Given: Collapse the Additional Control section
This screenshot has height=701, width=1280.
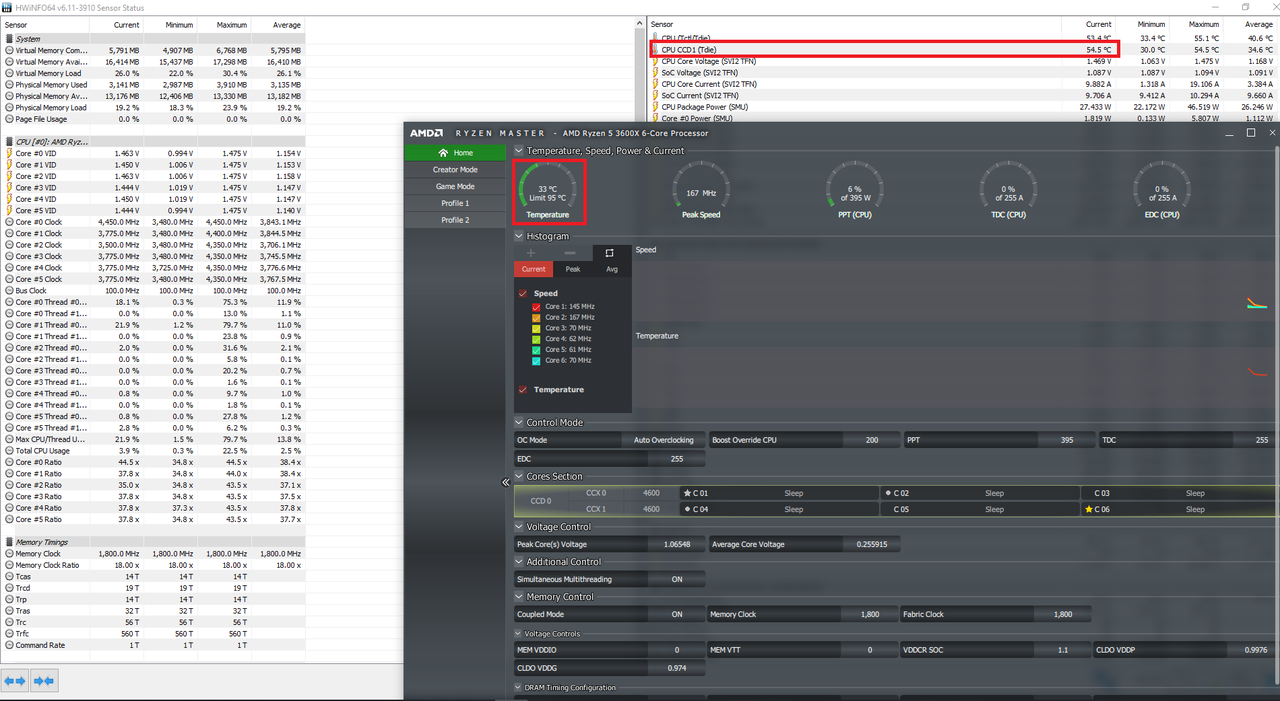Looking at the screenshot, I should pos(519,562).
